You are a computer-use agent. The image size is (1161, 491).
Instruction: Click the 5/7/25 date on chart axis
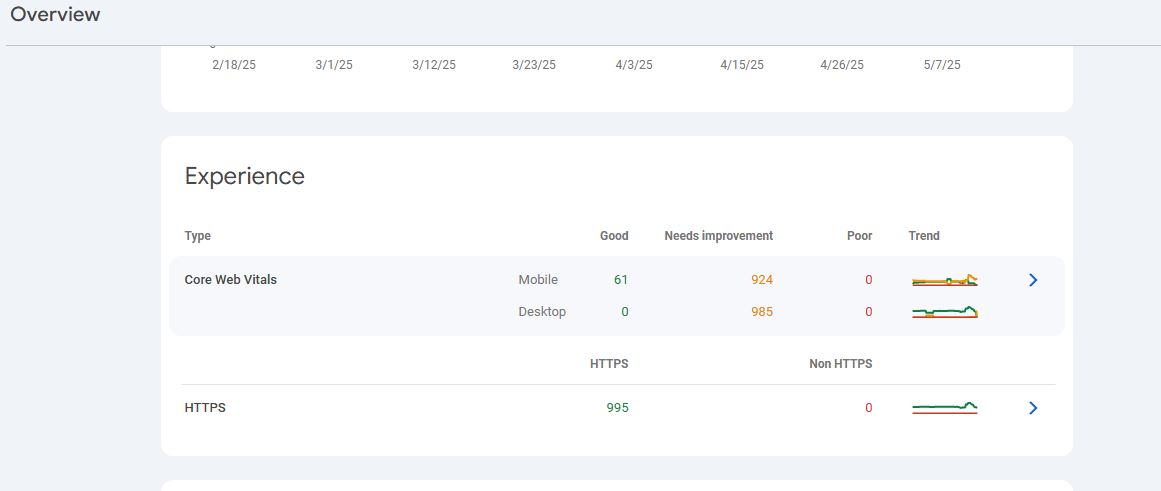pyautogui.click(x=942, y=65)
